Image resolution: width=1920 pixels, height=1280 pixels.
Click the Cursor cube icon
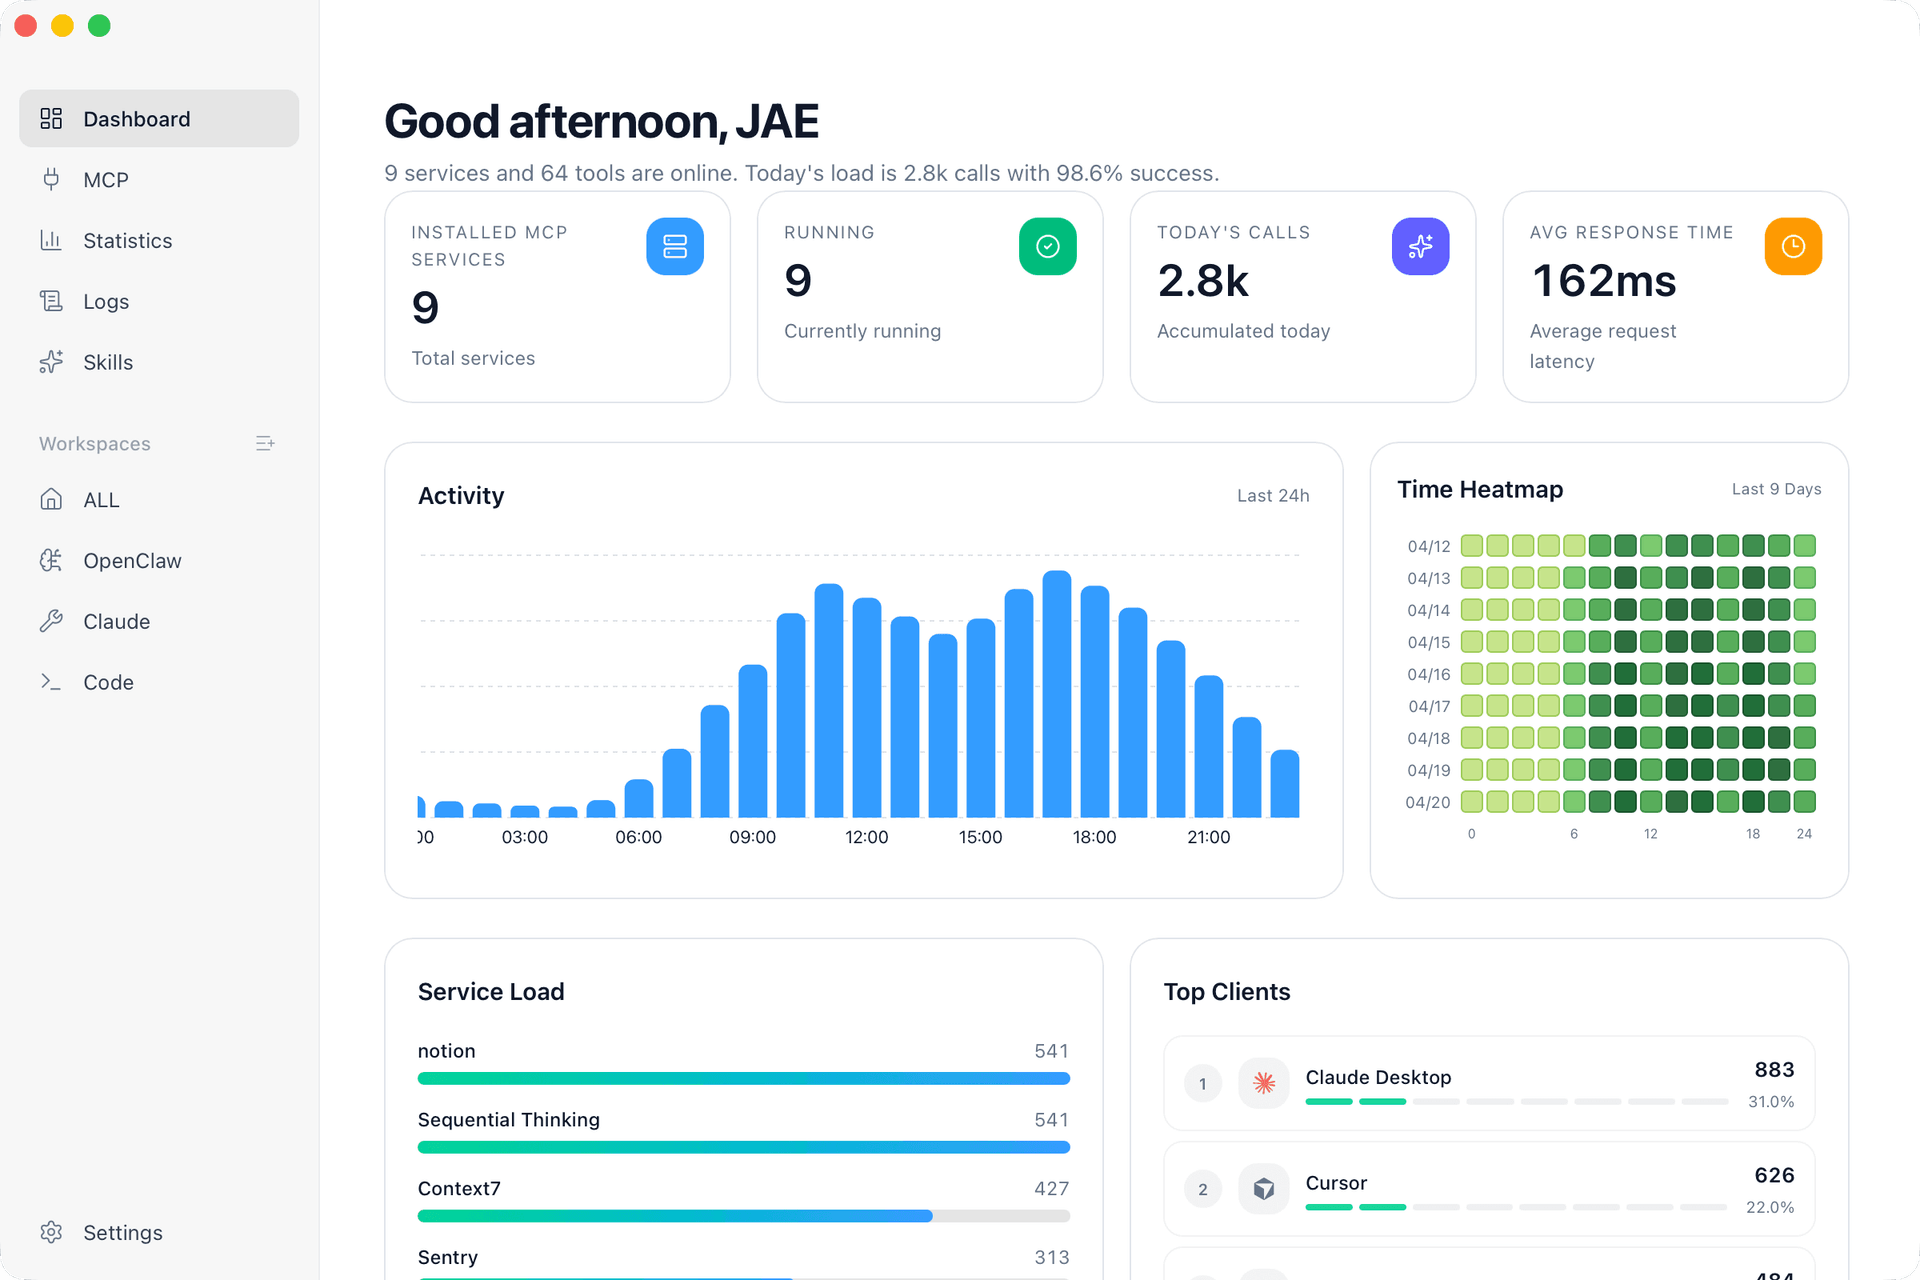[x=1264, y=1189]
